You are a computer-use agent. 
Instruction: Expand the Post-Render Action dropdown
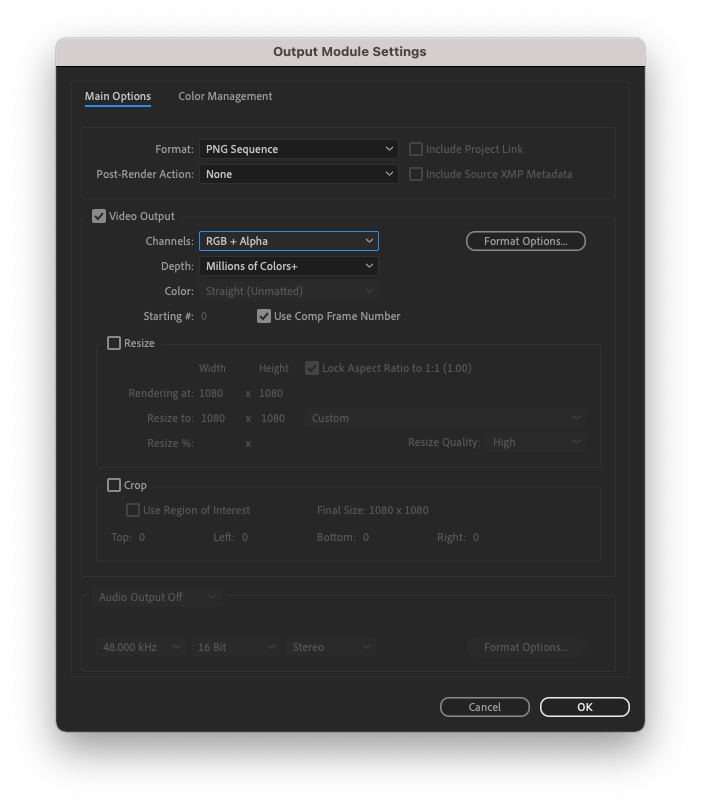point(299,174)
